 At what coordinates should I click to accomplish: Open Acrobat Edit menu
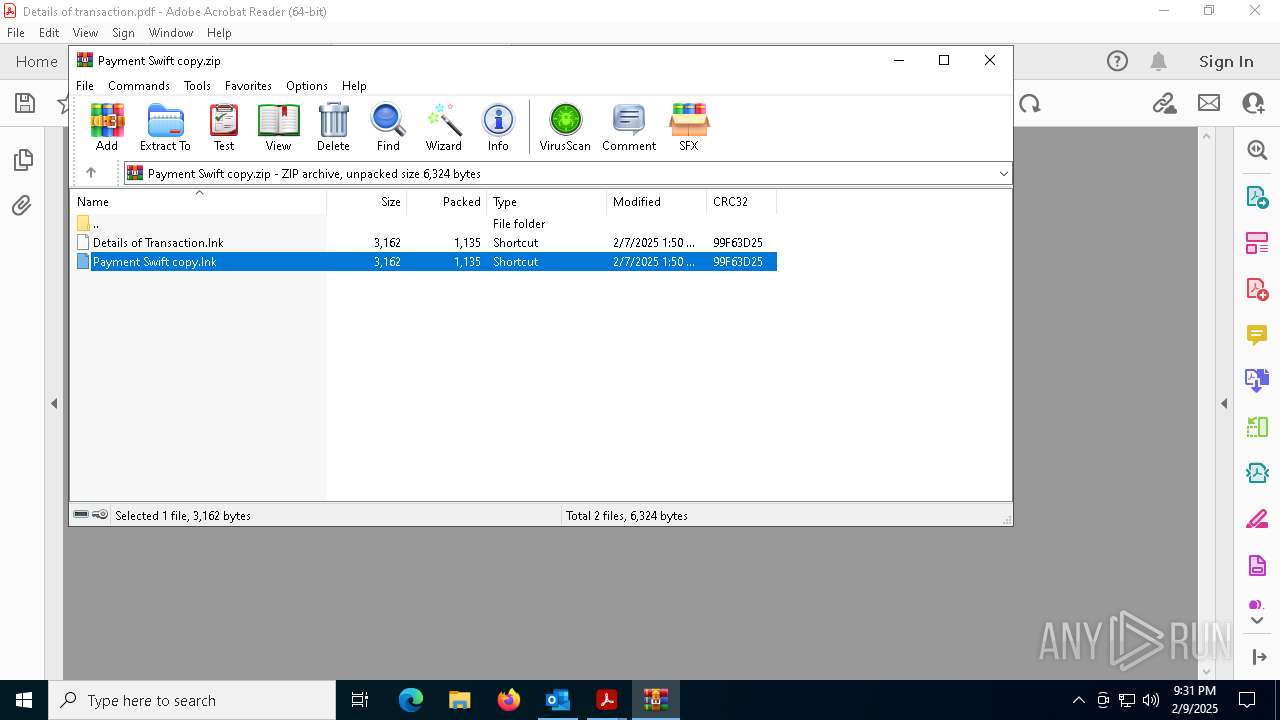pos(49,33)
